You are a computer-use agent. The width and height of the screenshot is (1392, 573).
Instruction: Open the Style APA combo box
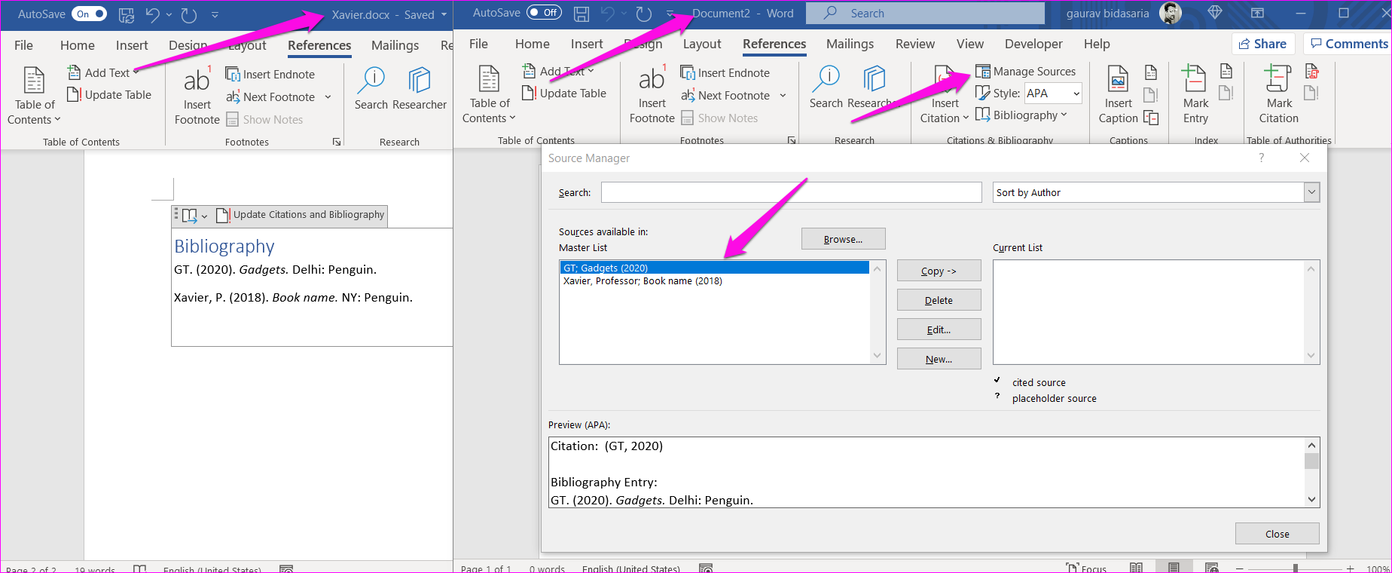click(1054, 93)
